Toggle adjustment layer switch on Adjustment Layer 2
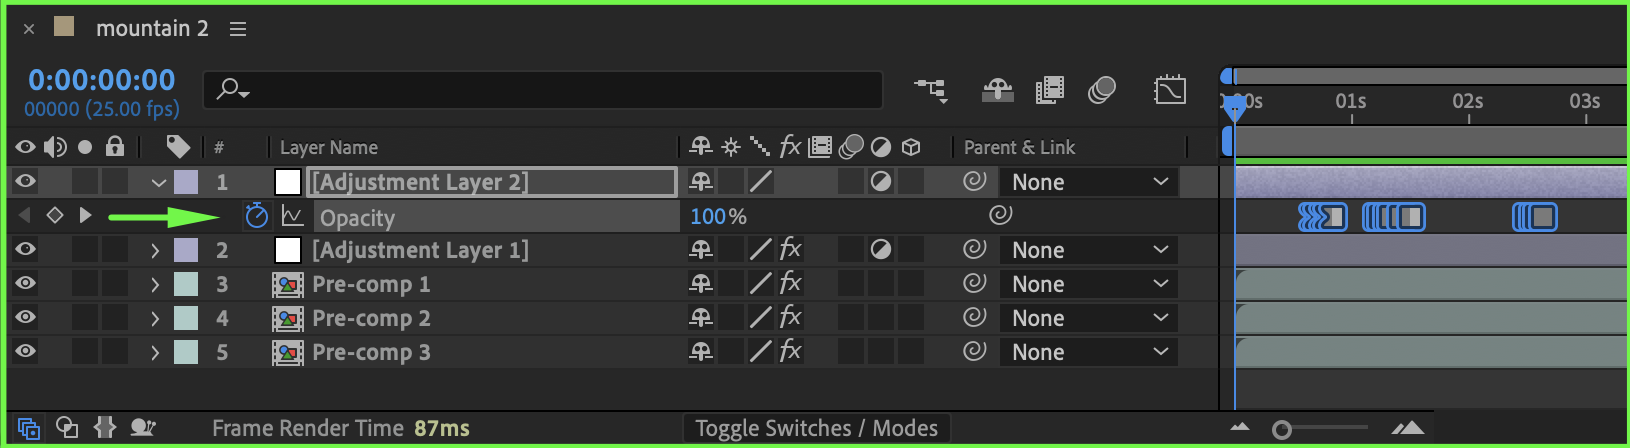This screenshot has width=1630, height=448. [881, 182]
